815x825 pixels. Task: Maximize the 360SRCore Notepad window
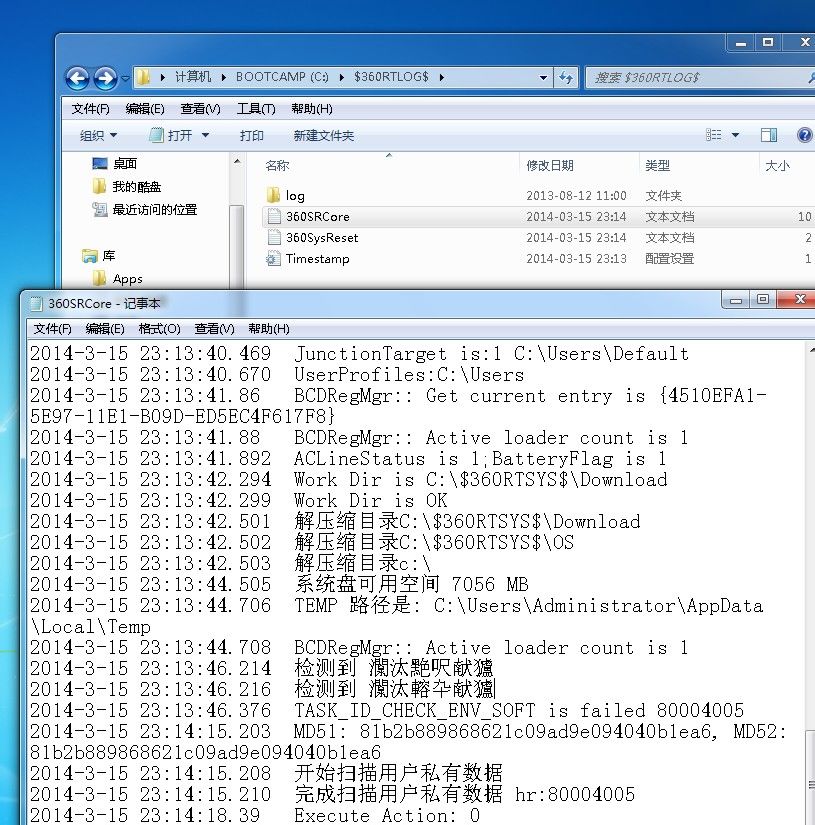[763, 300]
